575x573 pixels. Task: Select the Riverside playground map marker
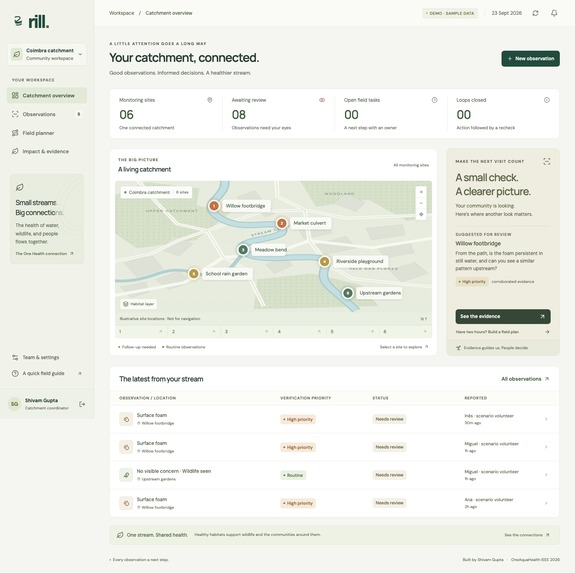(x=324, y=262)
